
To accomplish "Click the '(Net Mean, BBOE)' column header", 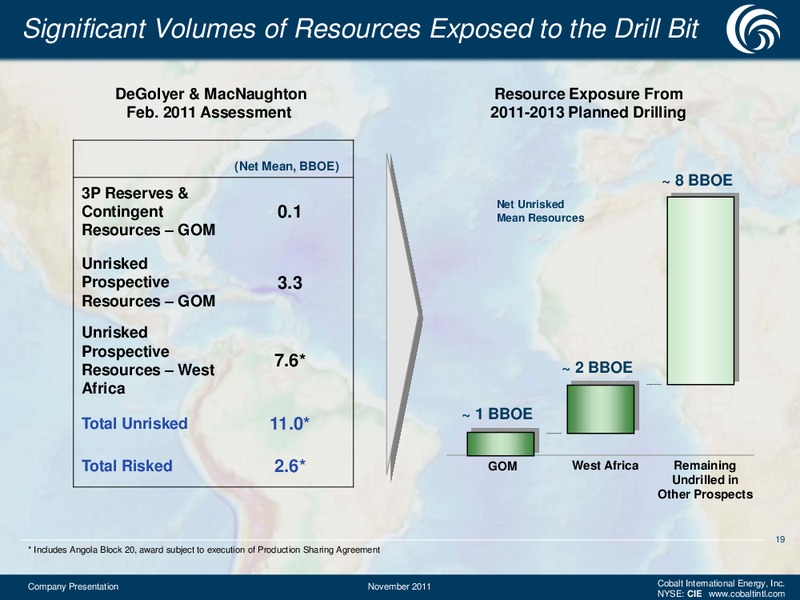I will click(x=286, y=166).
